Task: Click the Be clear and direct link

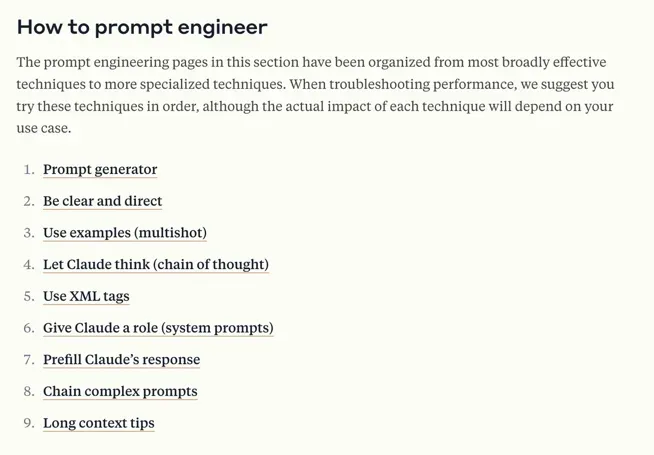Action: pyautogui.click(x=102, y=201)
